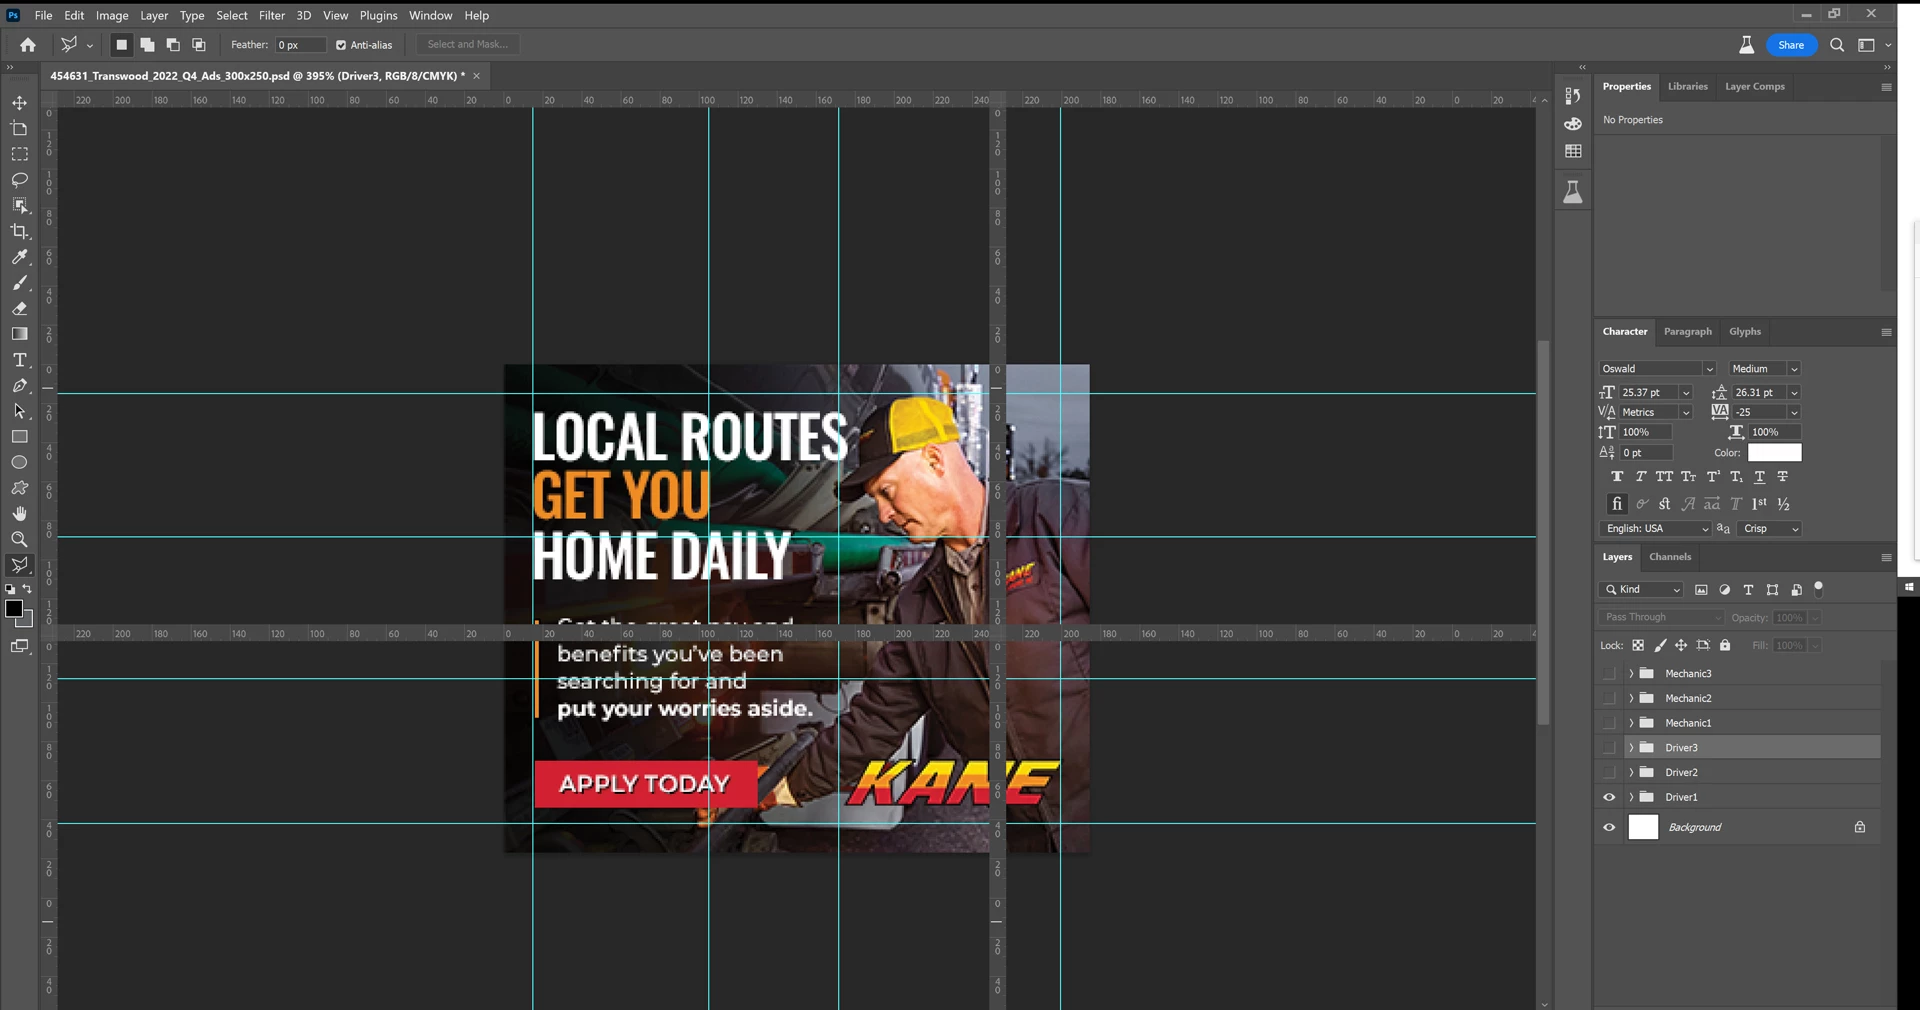The image size is (1920, 1010).
Task: Select the Object Selection tool
Action: (x=19, y=206)
